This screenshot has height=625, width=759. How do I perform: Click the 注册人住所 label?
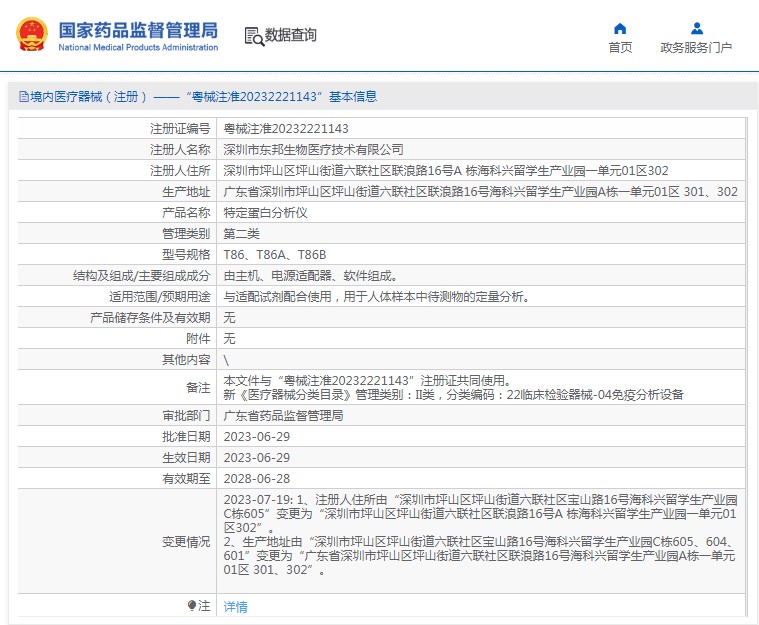[x=180, y=170]
